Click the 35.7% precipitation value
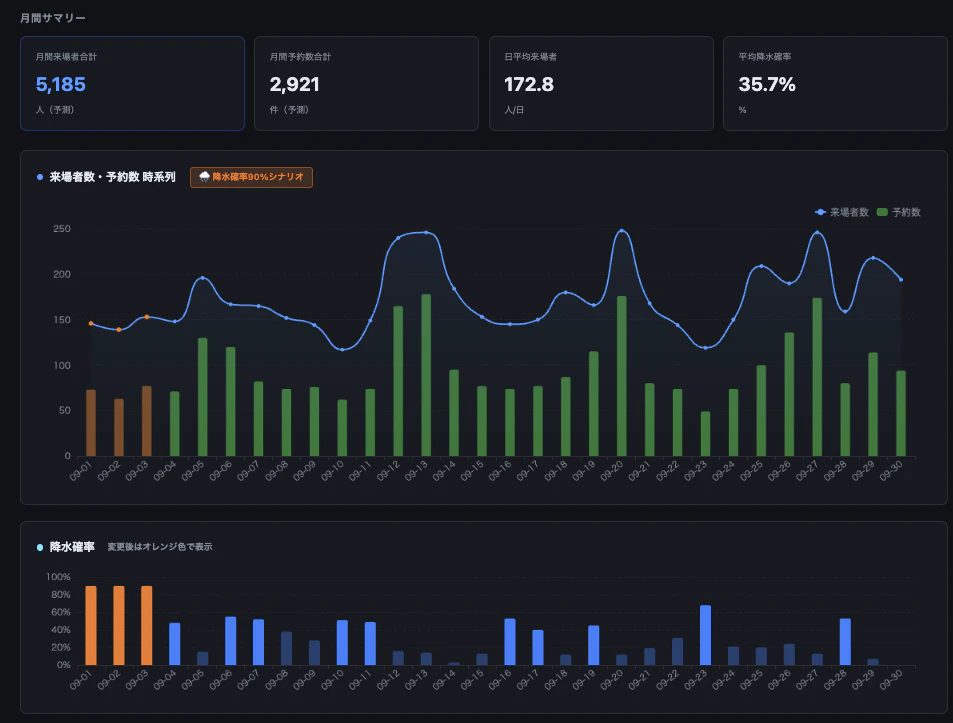 (767, 84)
